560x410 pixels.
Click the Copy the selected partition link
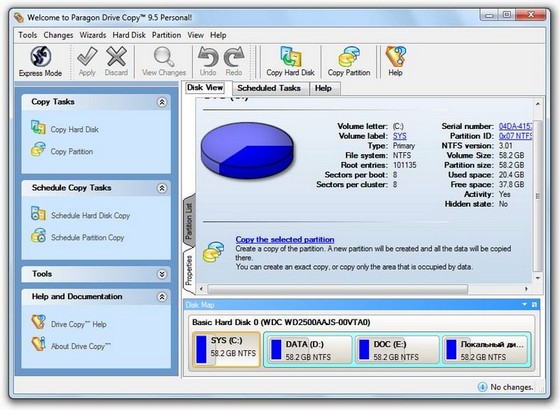click(x=285, y=240)
